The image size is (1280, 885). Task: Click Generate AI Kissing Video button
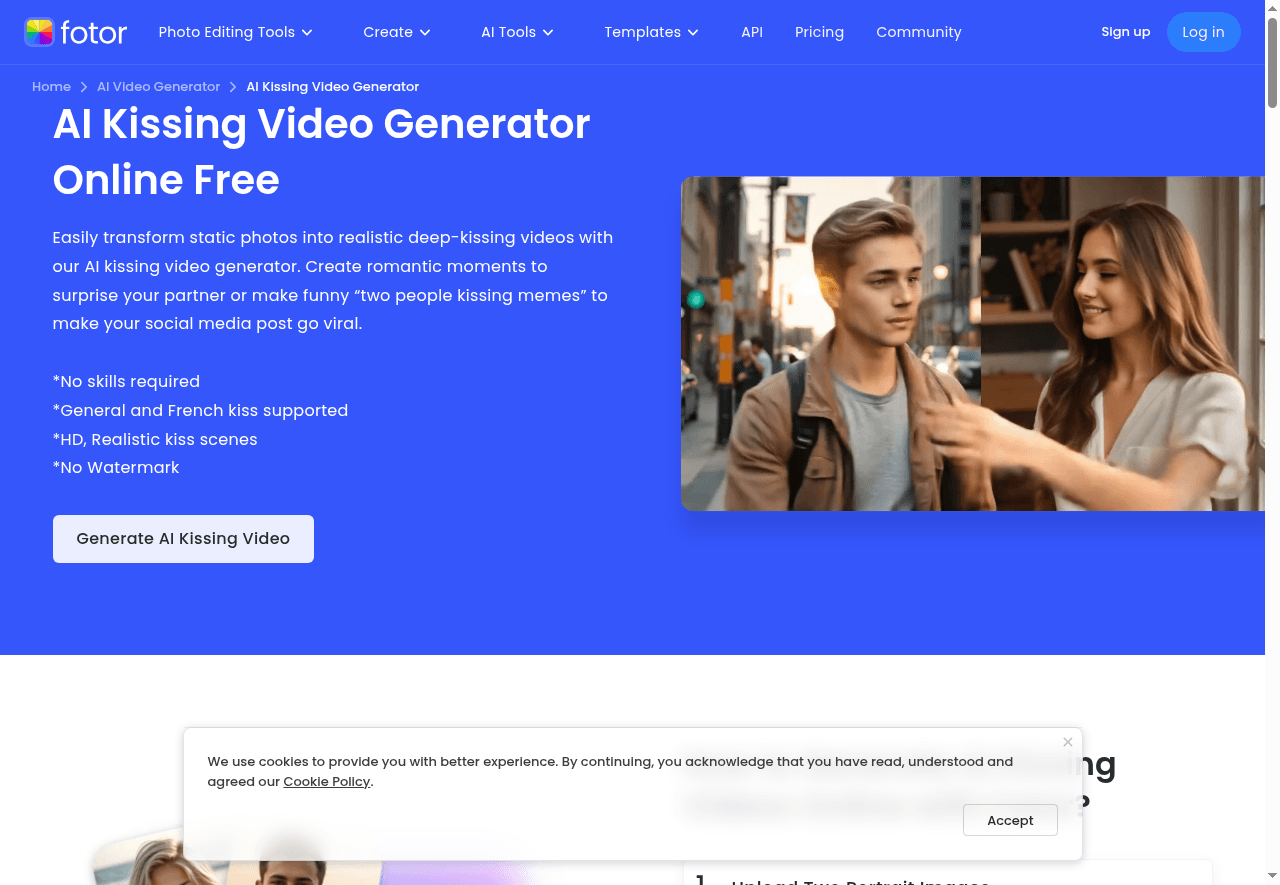(183, 539)
